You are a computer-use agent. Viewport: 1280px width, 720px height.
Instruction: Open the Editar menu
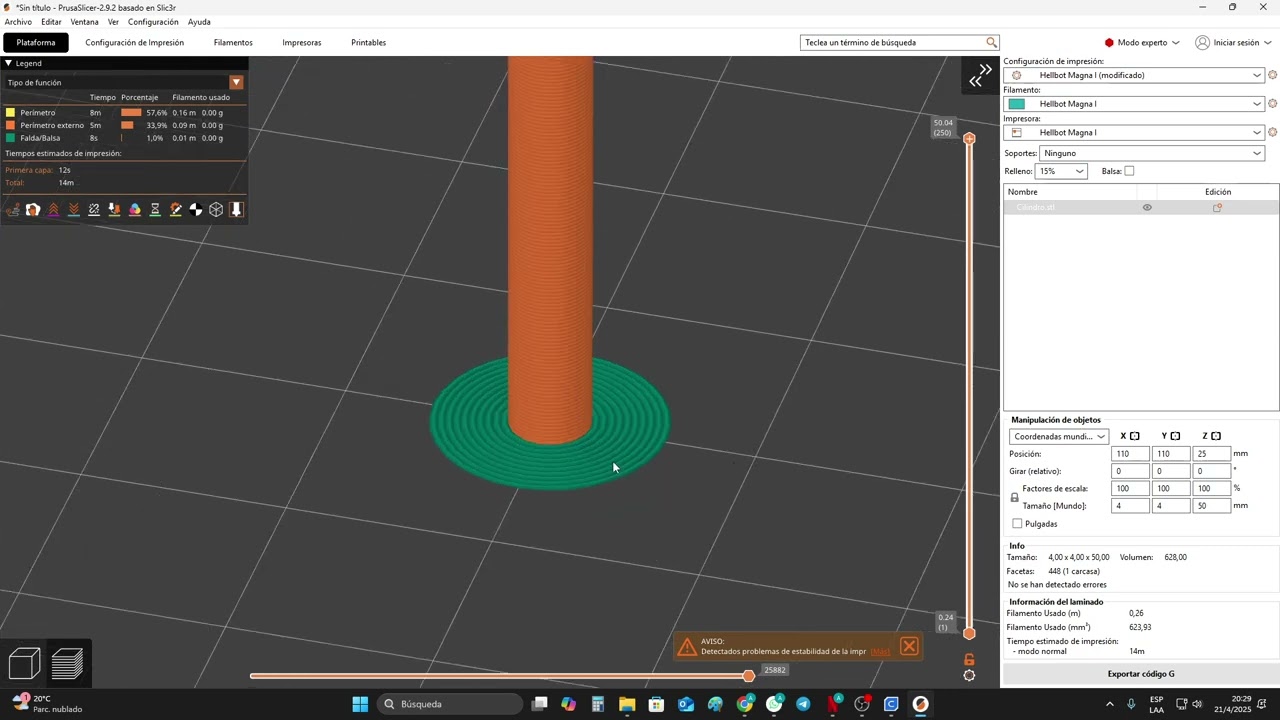pos(51,22)
